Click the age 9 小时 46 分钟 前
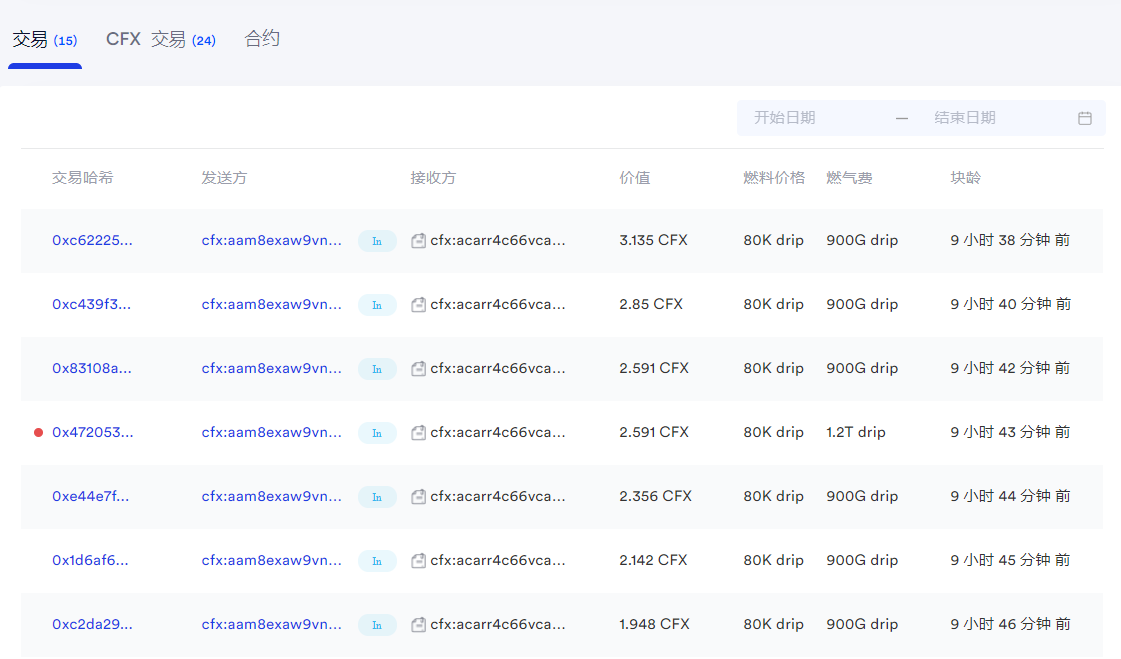Image resolution: width=1121 pixels, height=659 pixels. (1010, 624)
